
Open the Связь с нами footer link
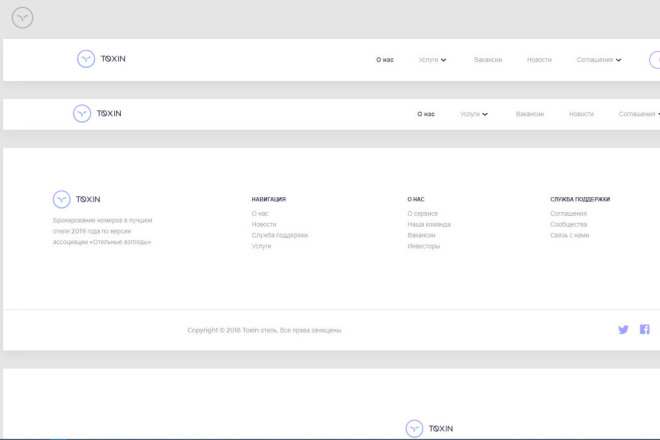570,235
